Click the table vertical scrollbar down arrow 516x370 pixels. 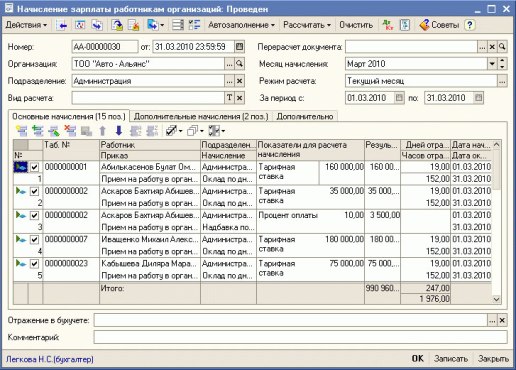496,299
